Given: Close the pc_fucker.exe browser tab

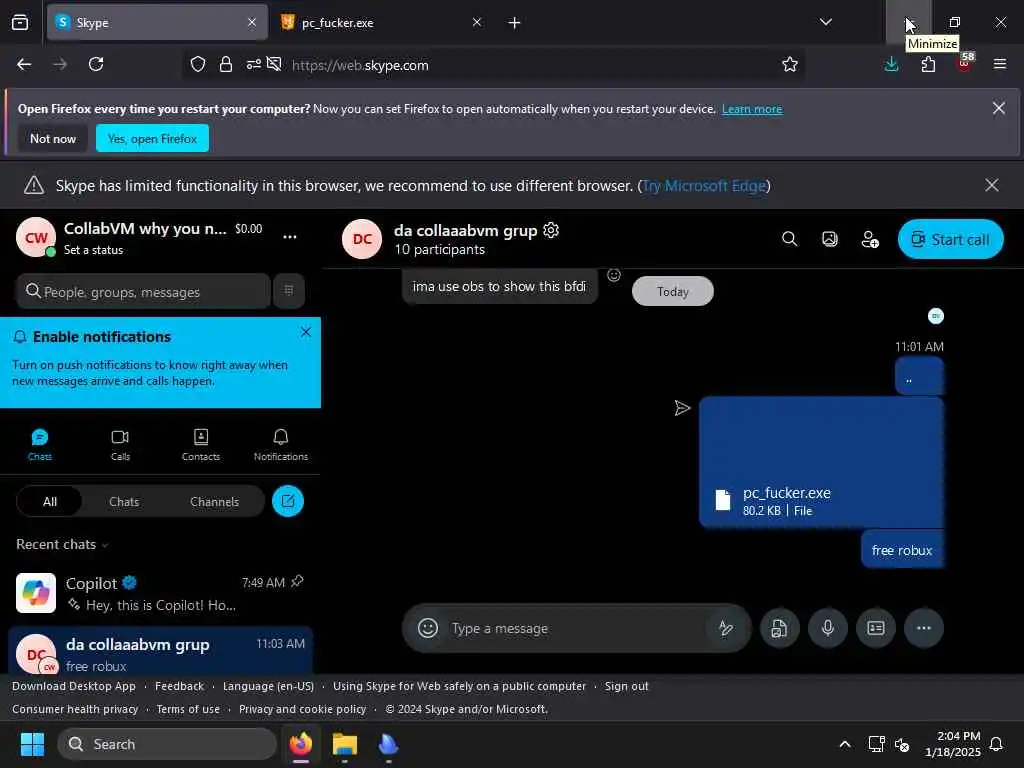Looking at the screenshot, I should coord(477,23).
